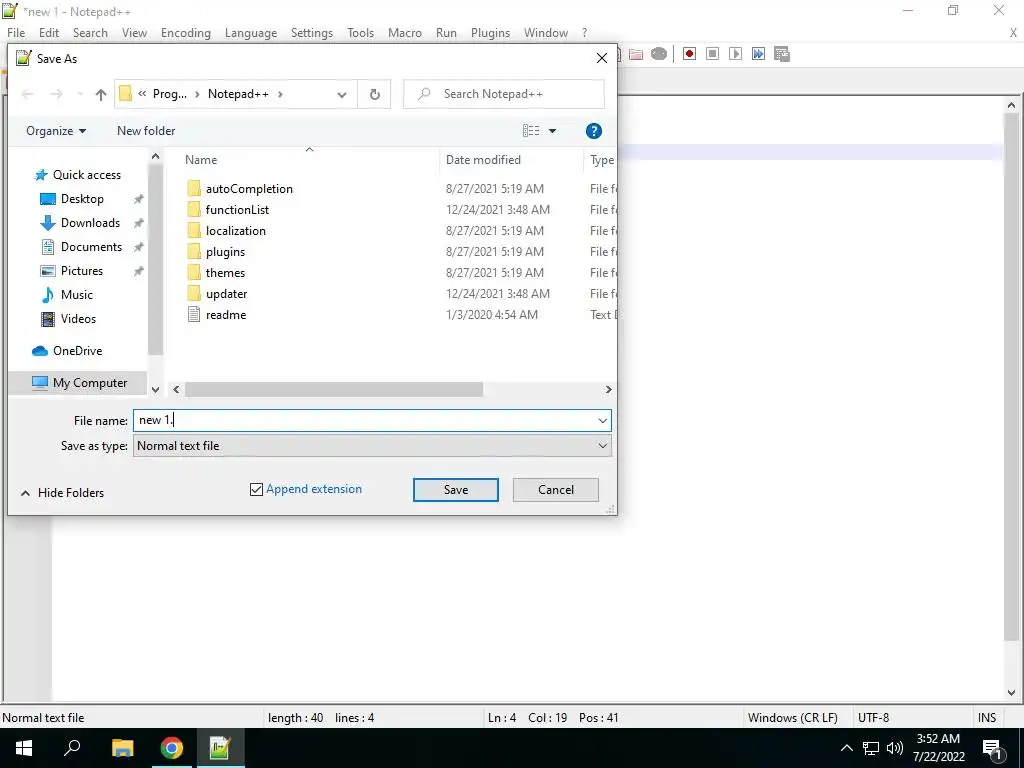The image size is (1024, 768).
Task: Click the volume speaker tray icon
Action: (895, 748)
